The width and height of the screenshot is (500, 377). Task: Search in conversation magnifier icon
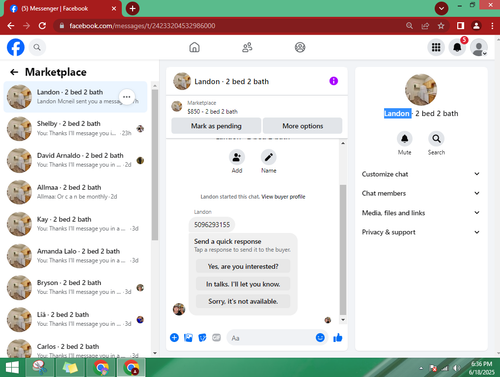point(436,139)
